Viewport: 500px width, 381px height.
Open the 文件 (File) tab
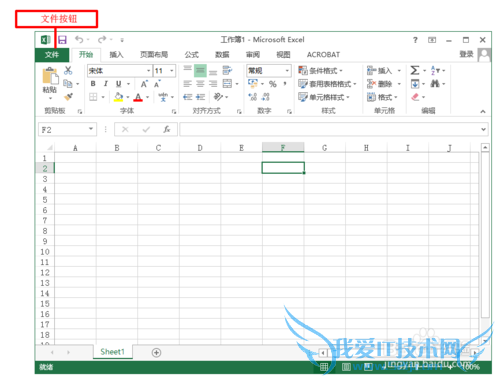52,55
